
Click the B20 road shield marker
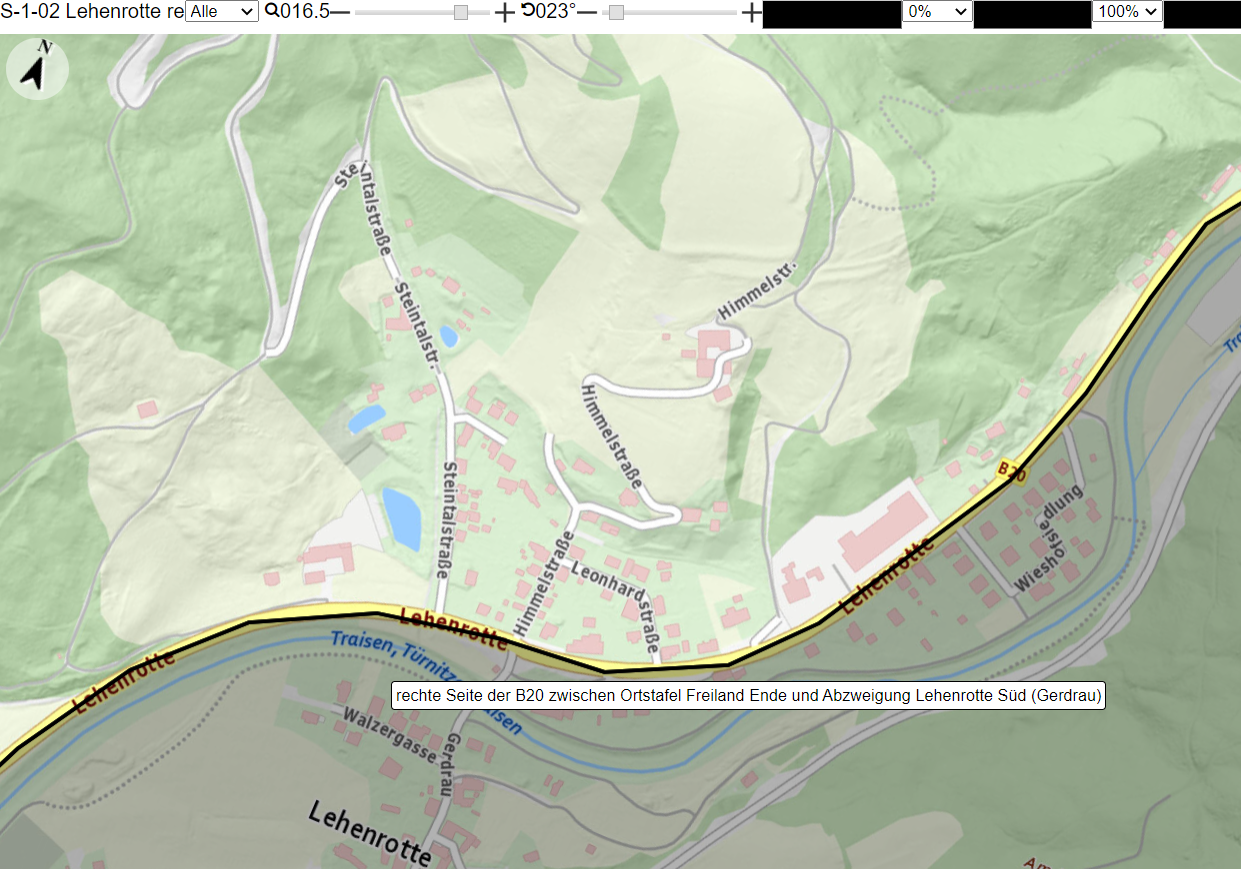click(x=1012, y=472)
